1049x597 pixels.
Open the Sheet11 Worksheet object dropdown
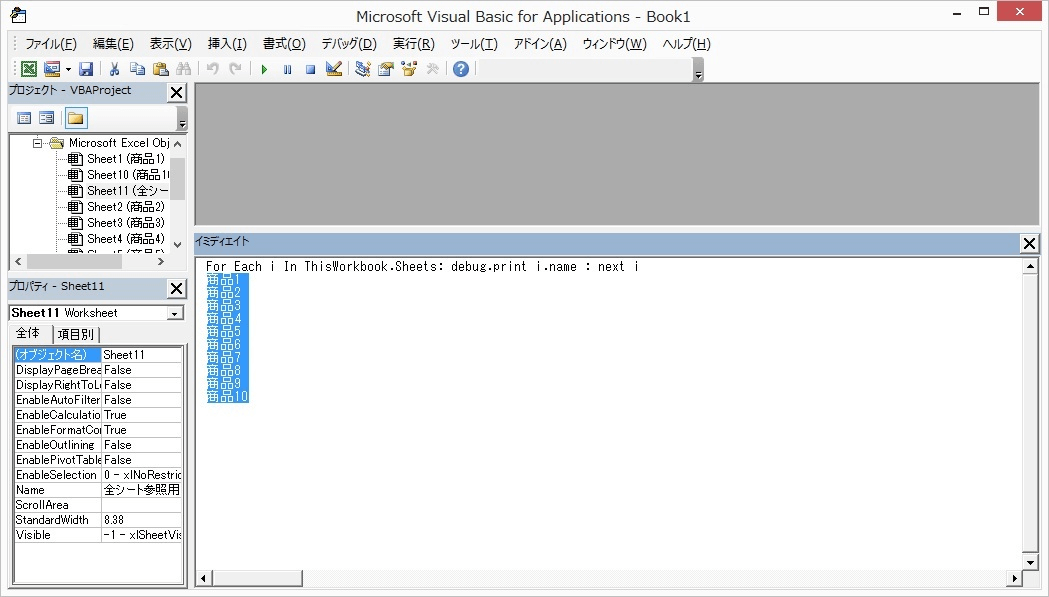click(175, 313)
